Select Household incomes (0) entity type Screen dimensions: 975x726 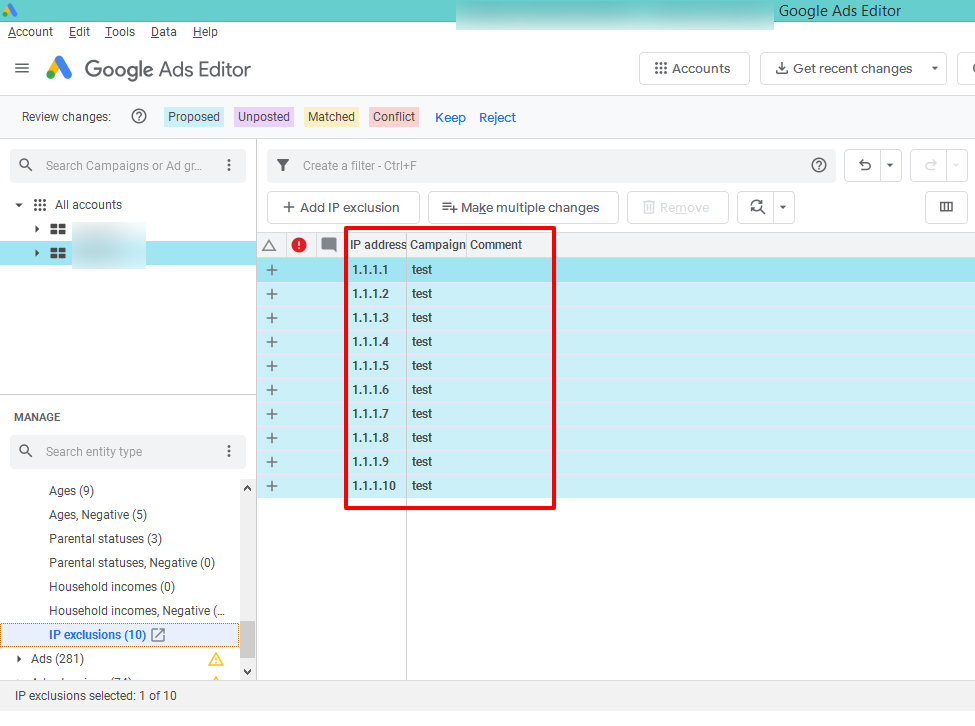[112, 587]
